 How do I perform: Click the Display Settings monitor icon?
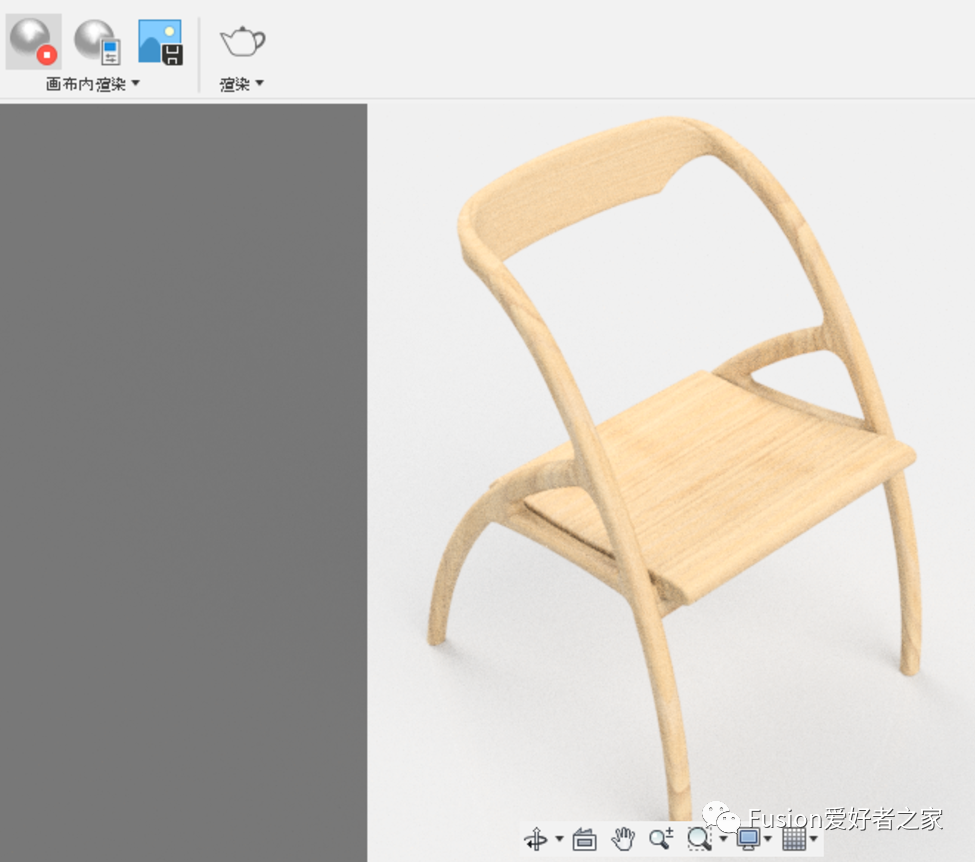point(748,839)
